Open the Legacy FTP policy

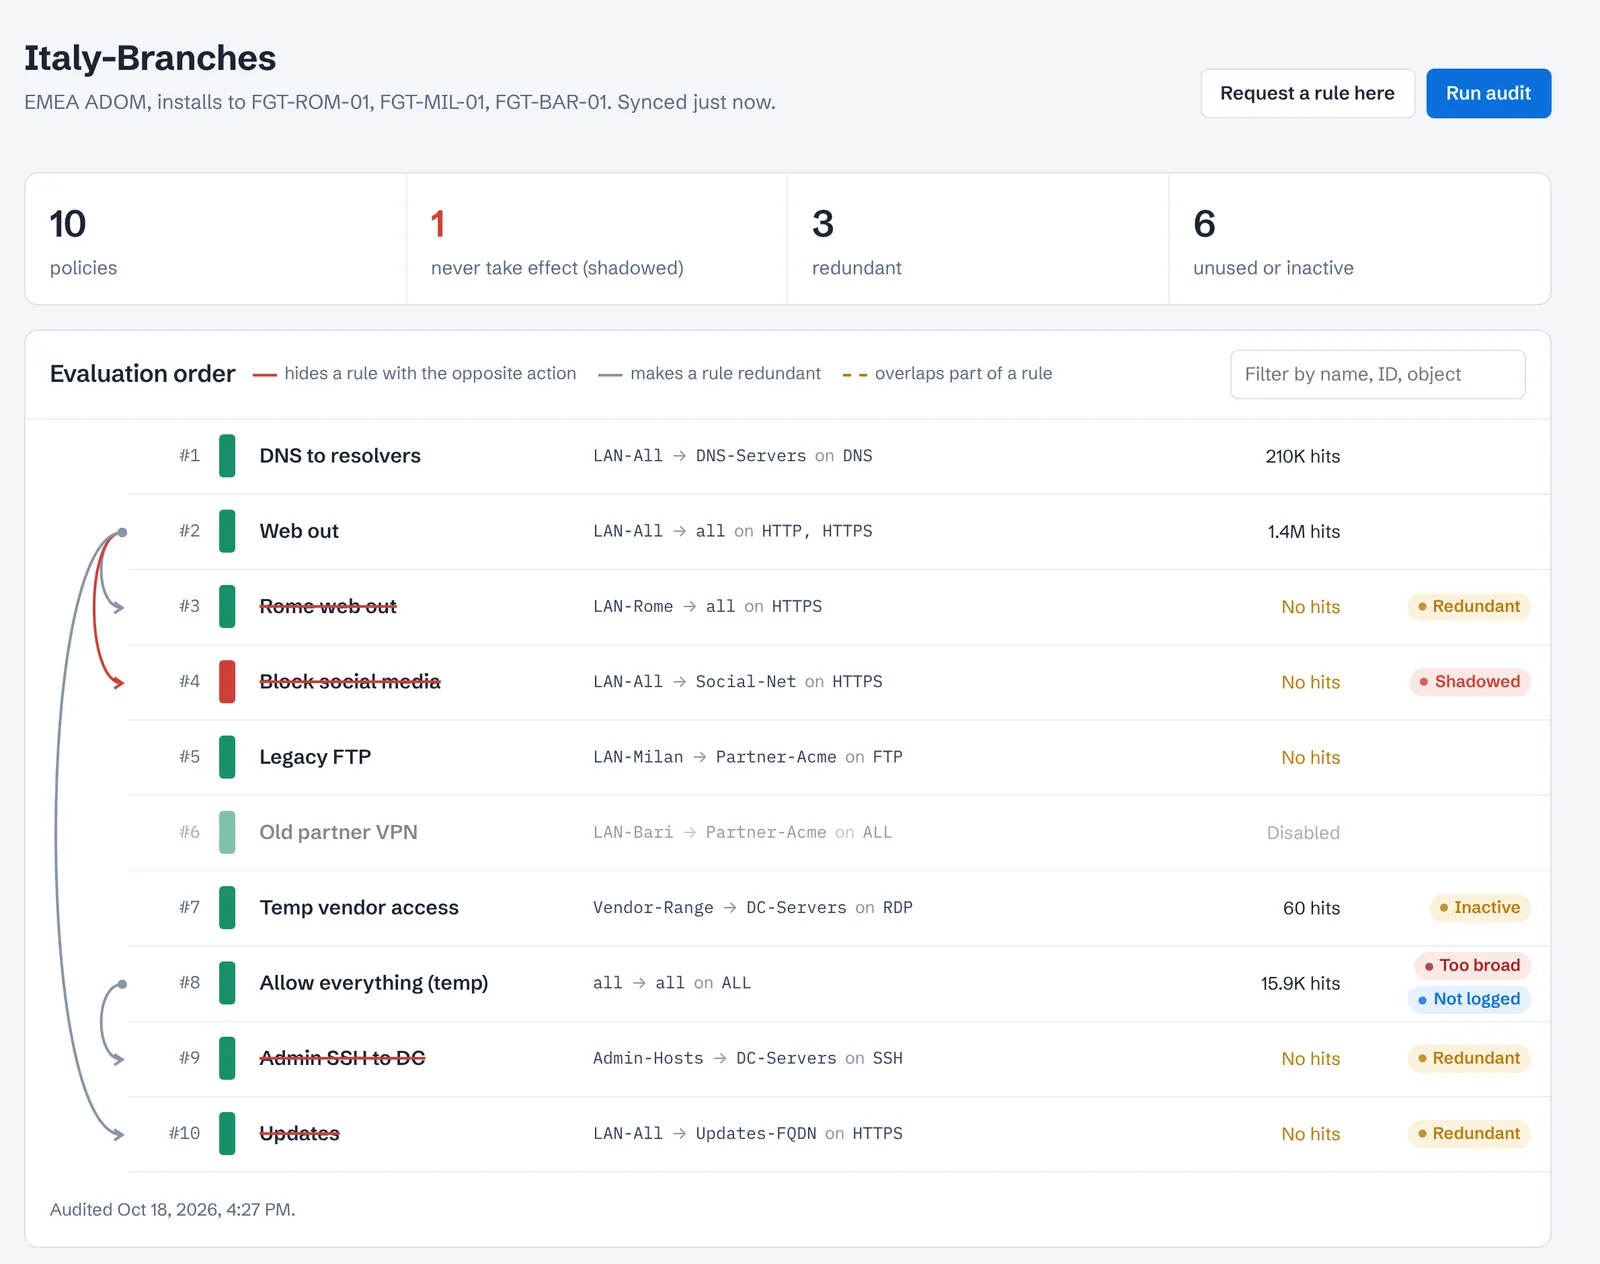(839, 757)
